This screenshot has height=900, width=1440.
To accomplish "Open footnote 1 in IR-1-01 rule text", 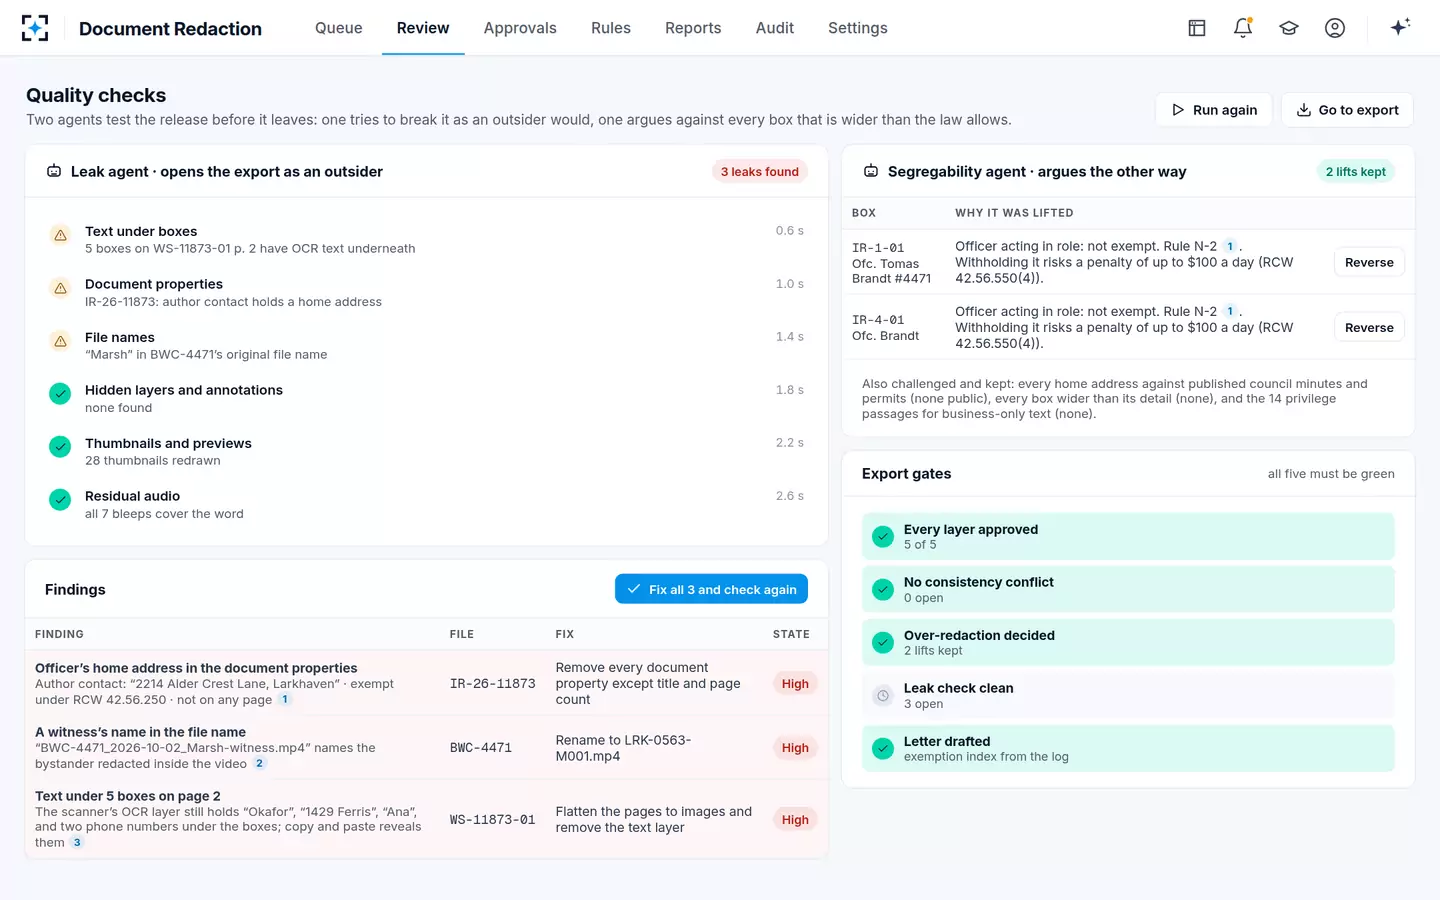I will (x=1230, y=246).
